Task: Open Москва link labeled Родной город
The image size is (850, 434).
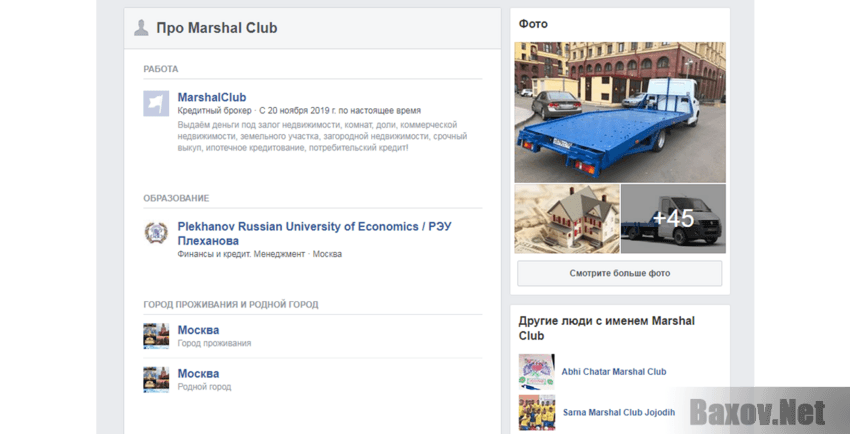Action: pos(198,373)
